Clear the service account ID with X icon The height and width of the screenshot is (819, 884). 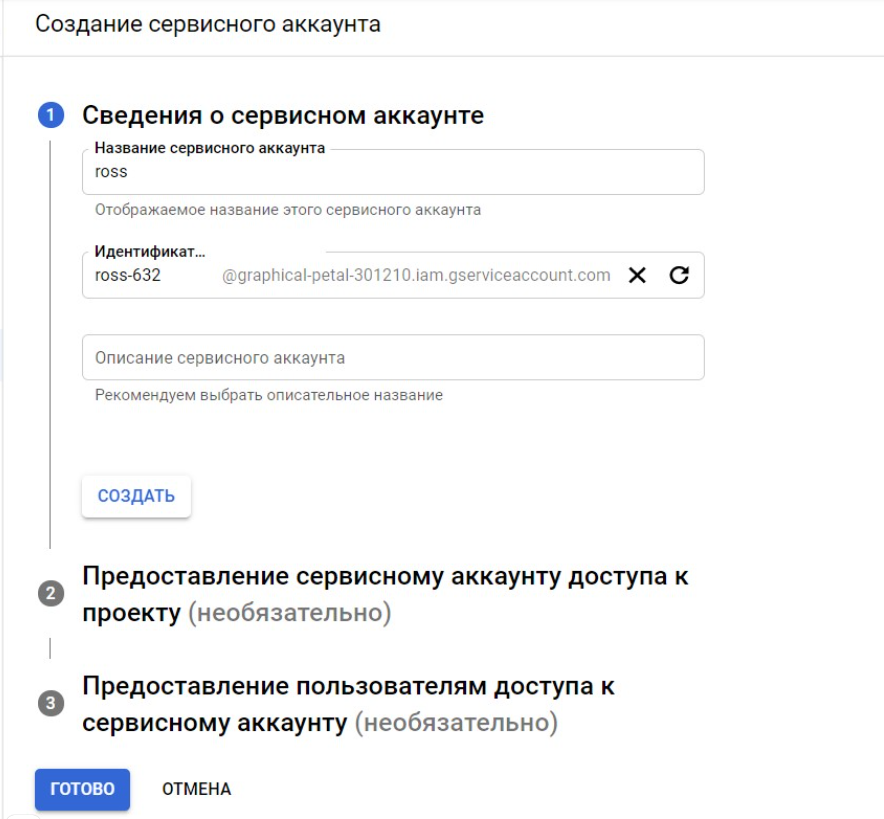pos(637,275)
